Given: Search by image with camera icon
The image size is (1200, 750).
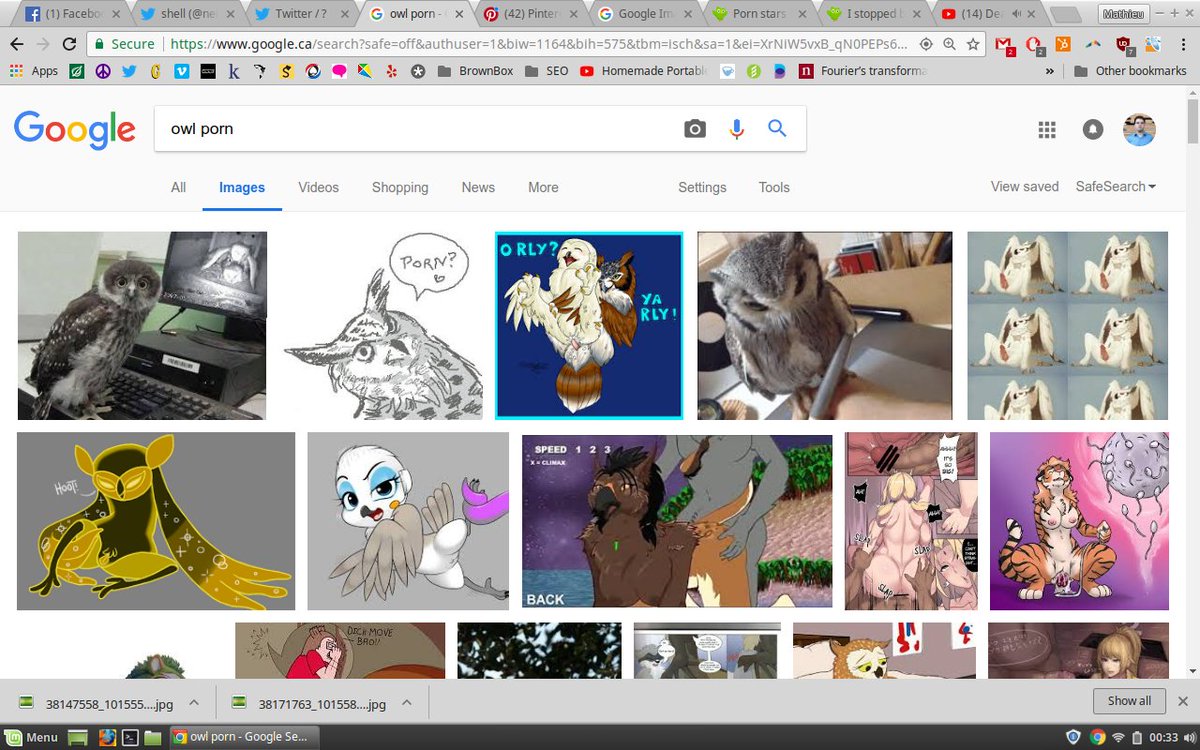Looking at the screenshot, I should tap(695, 128).
